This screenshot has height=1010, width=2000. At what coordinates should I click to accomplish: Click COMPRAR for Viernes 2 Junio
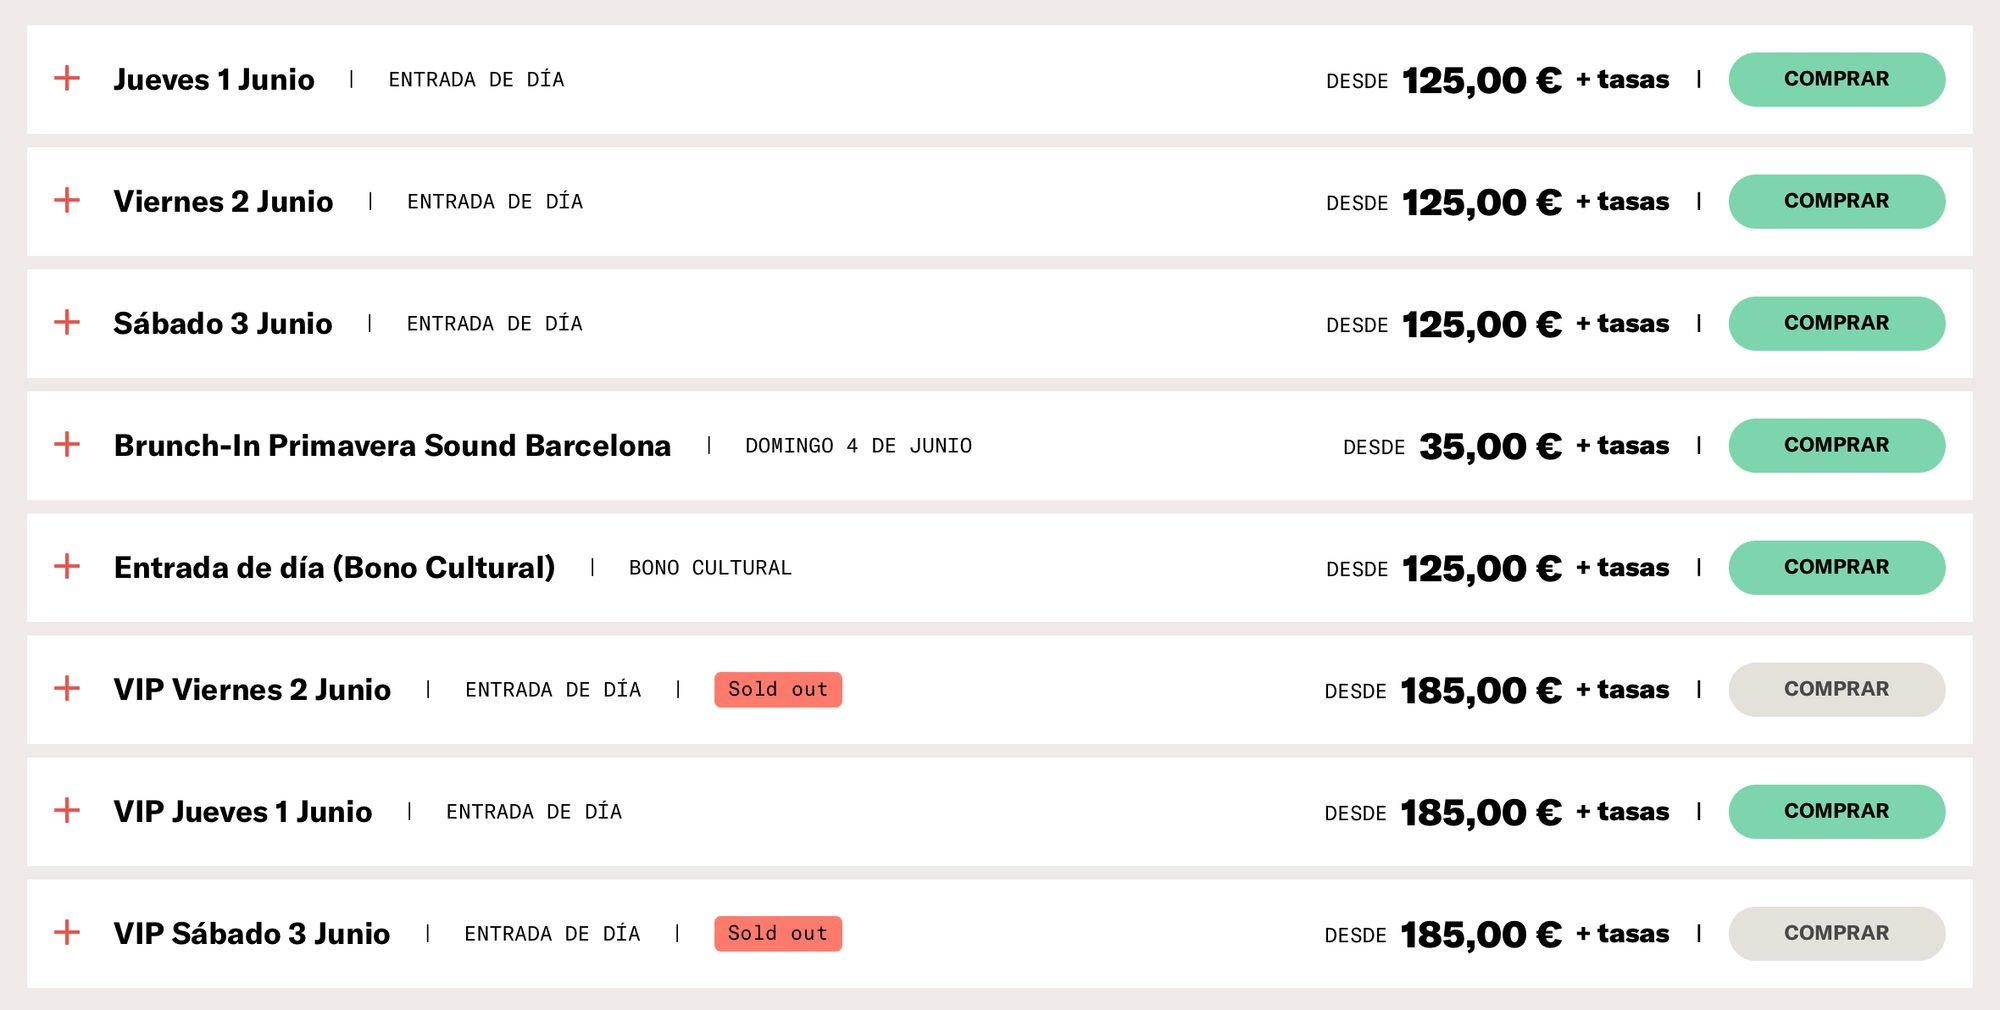1837,201
